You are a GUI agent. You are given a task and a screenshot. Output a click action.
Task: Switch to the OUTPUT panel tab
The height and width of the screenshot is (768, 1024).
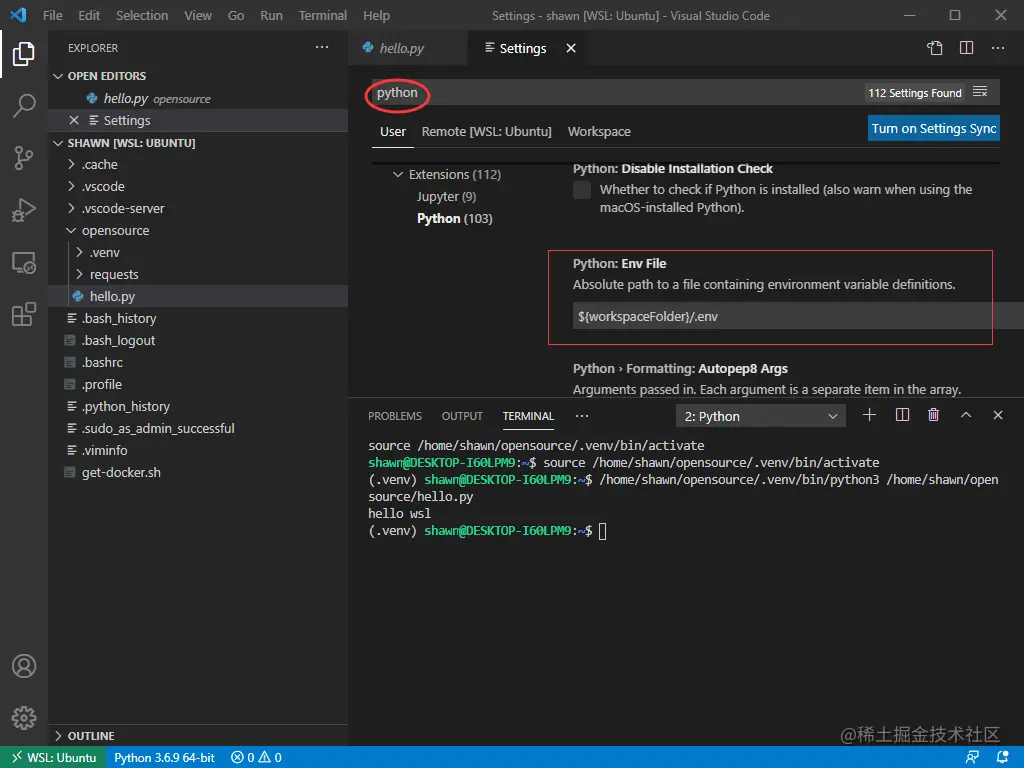point(462,416)
